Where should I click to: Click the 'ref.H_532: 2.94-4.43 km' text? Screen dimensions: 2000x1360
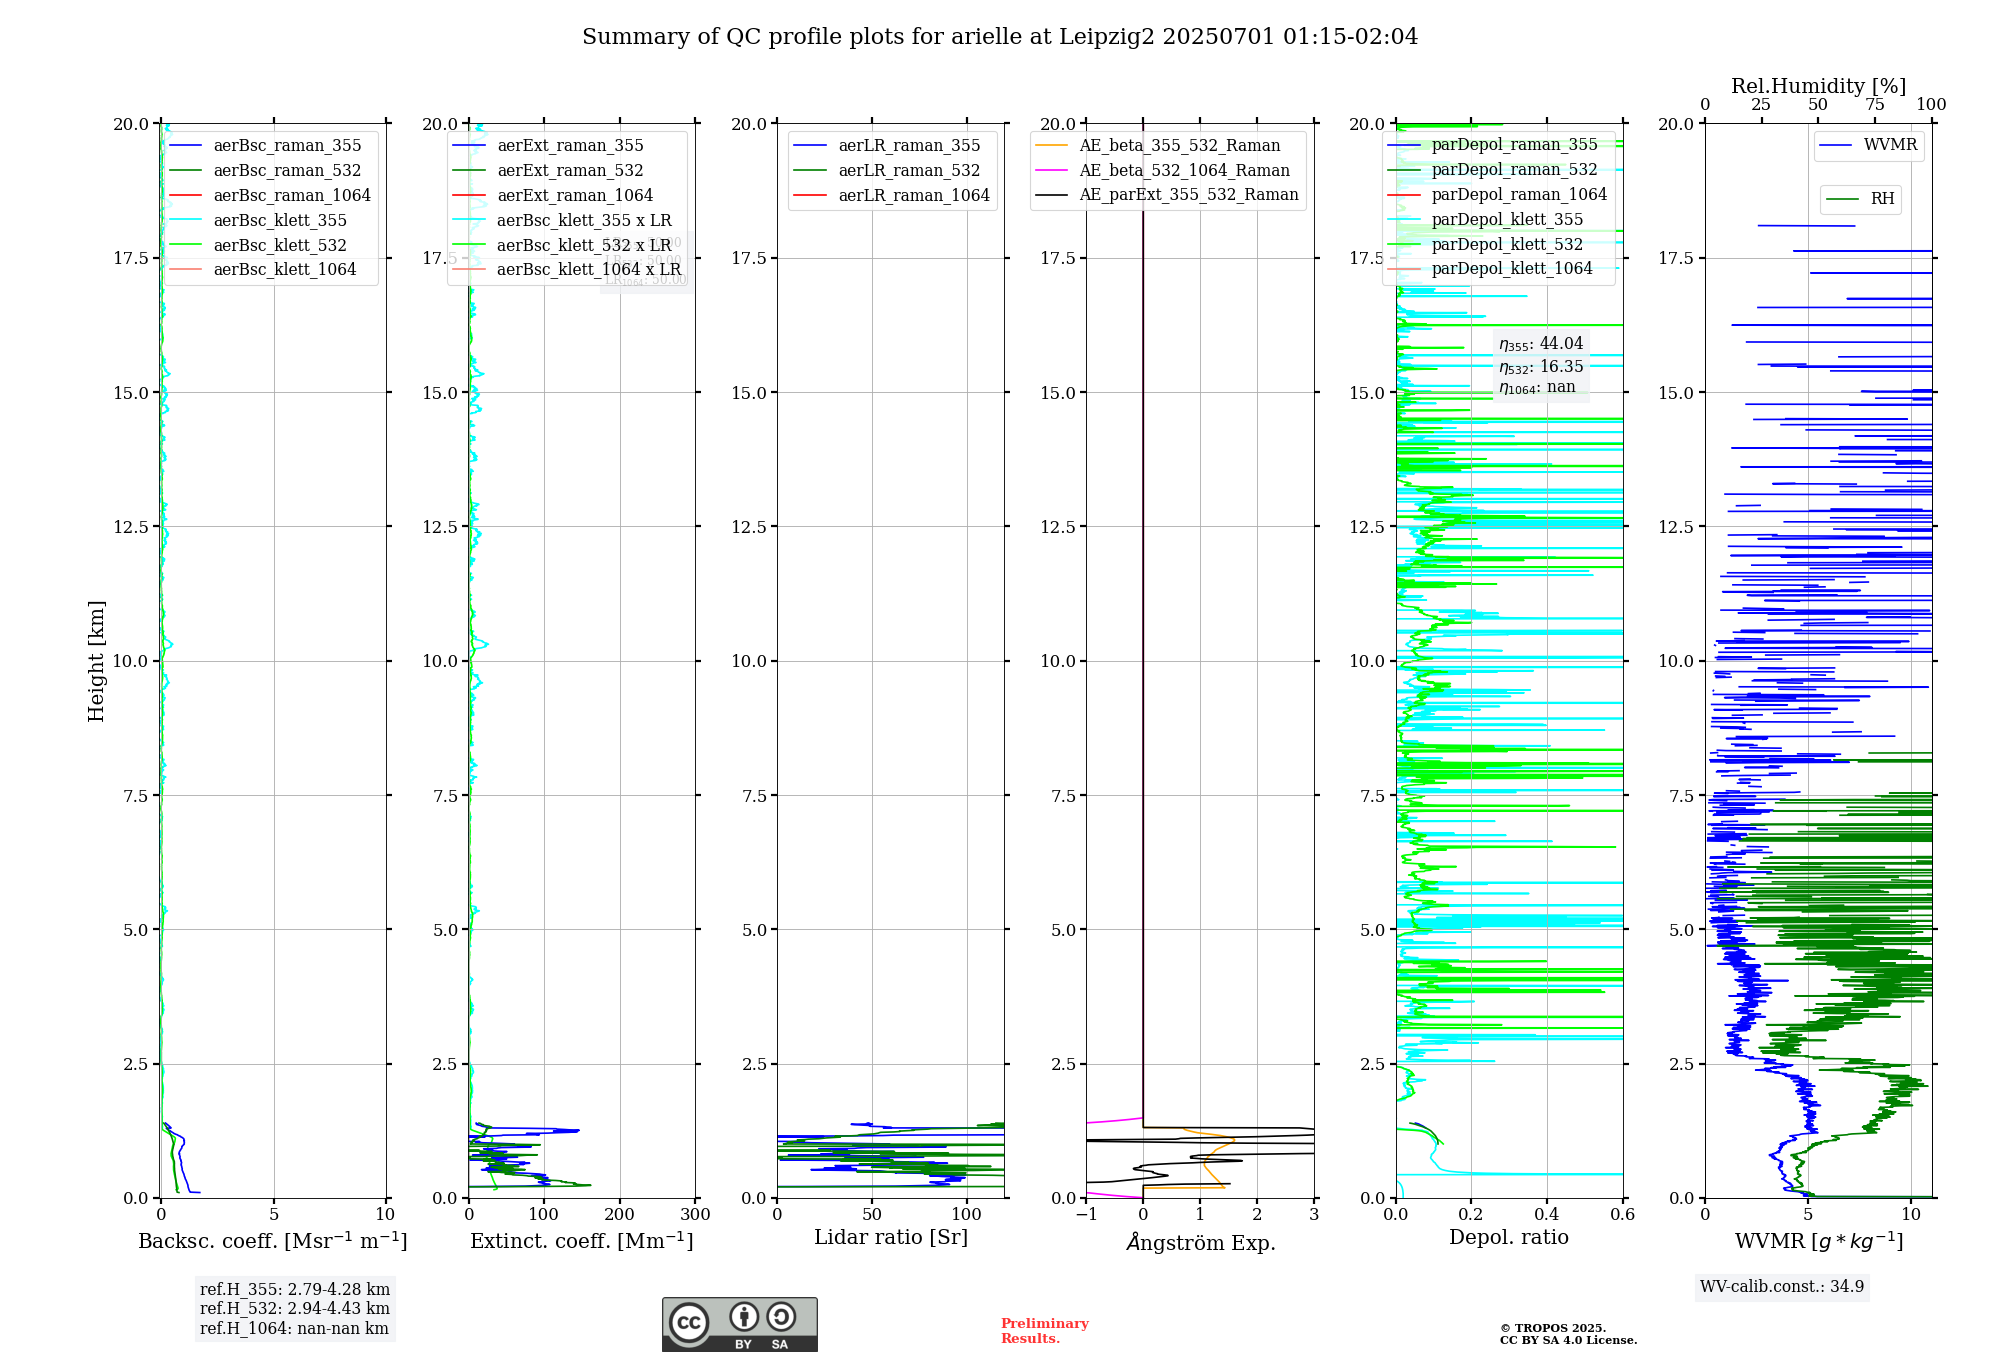coord(295,1309)
